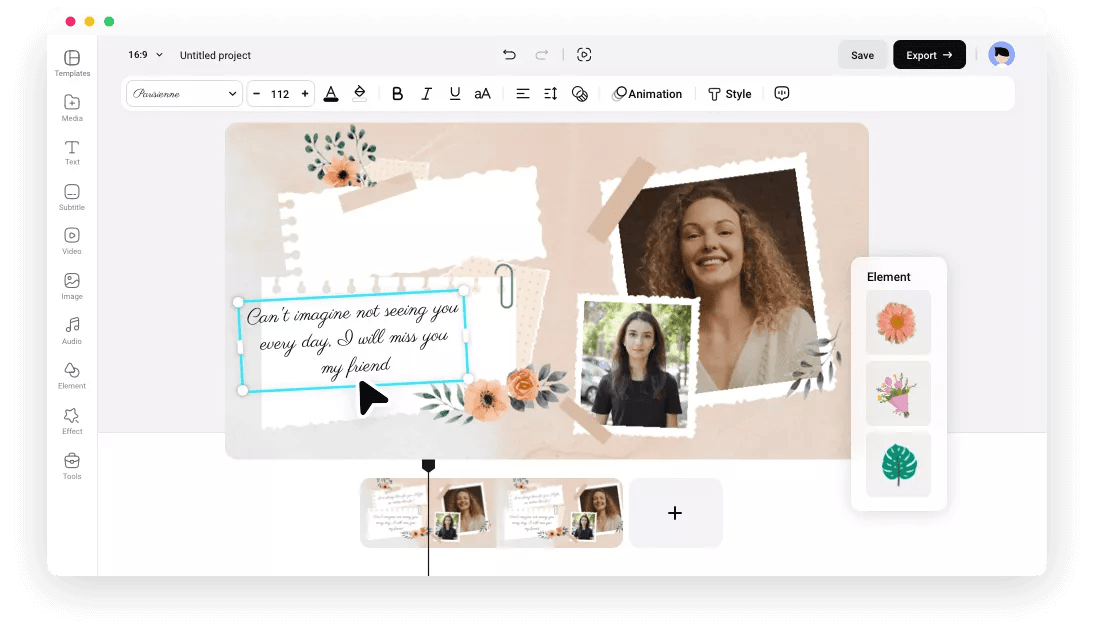Open the Parisienne font dropdown

[184, 93]
